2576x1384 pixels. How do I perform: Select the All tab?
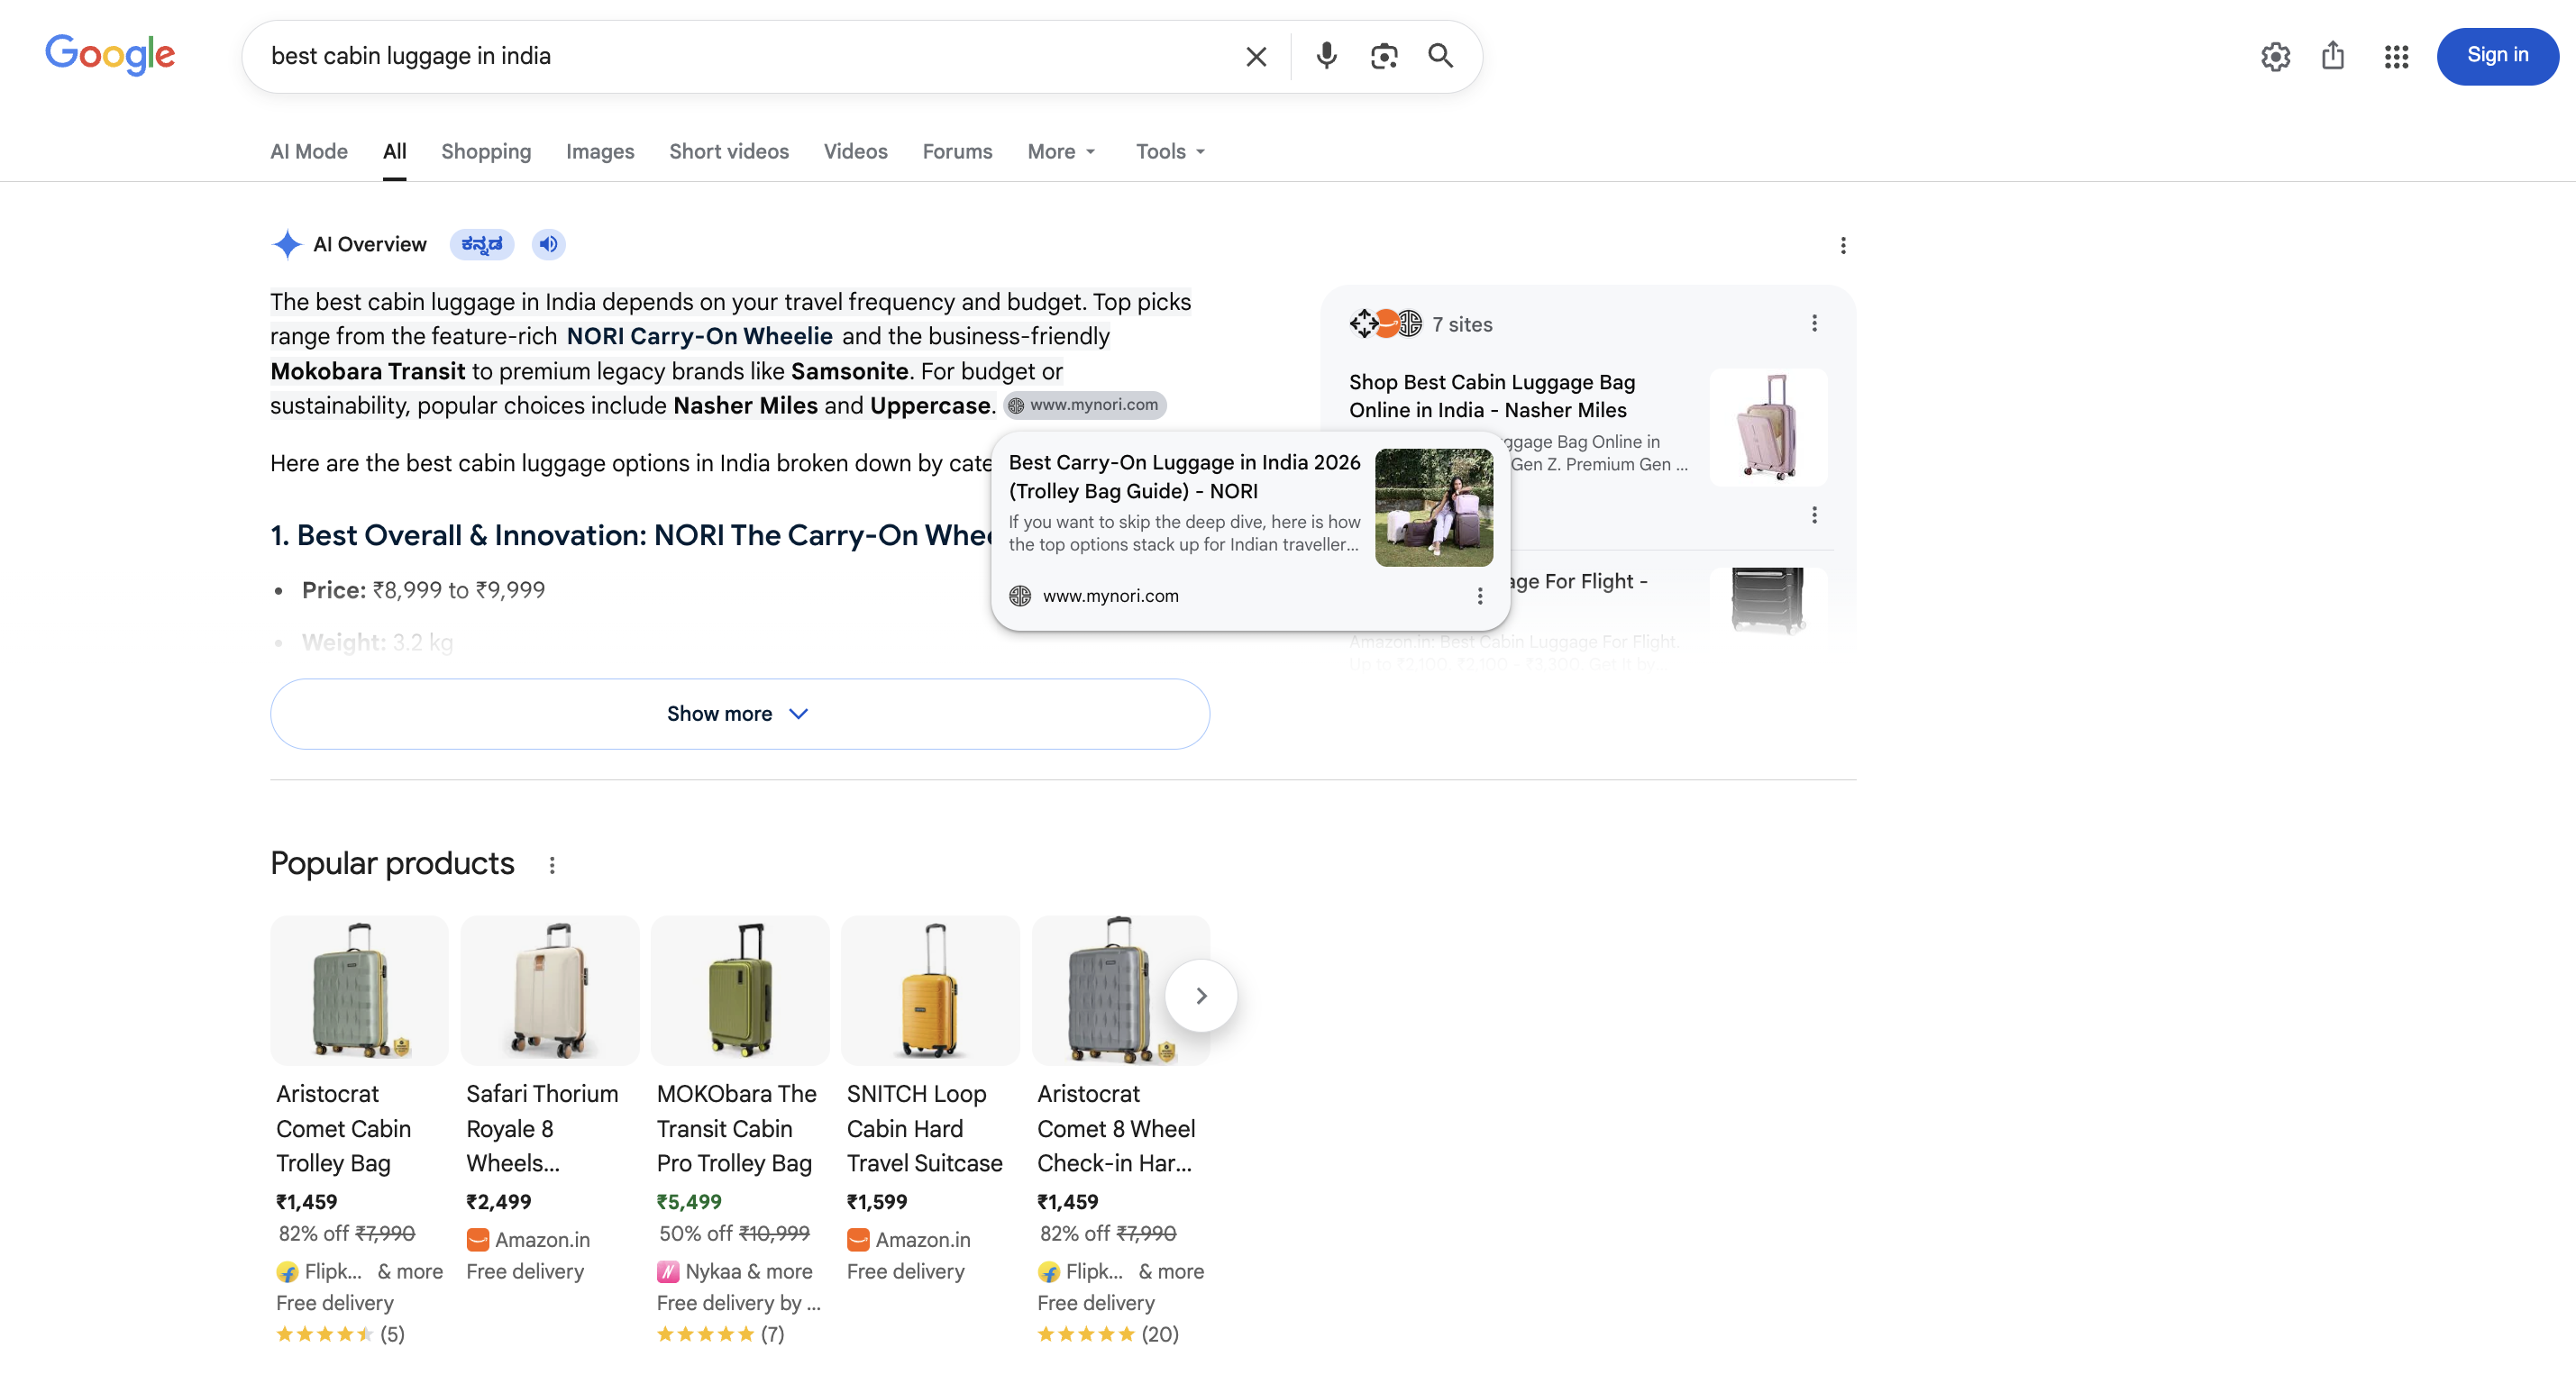[x=394, y=151]
